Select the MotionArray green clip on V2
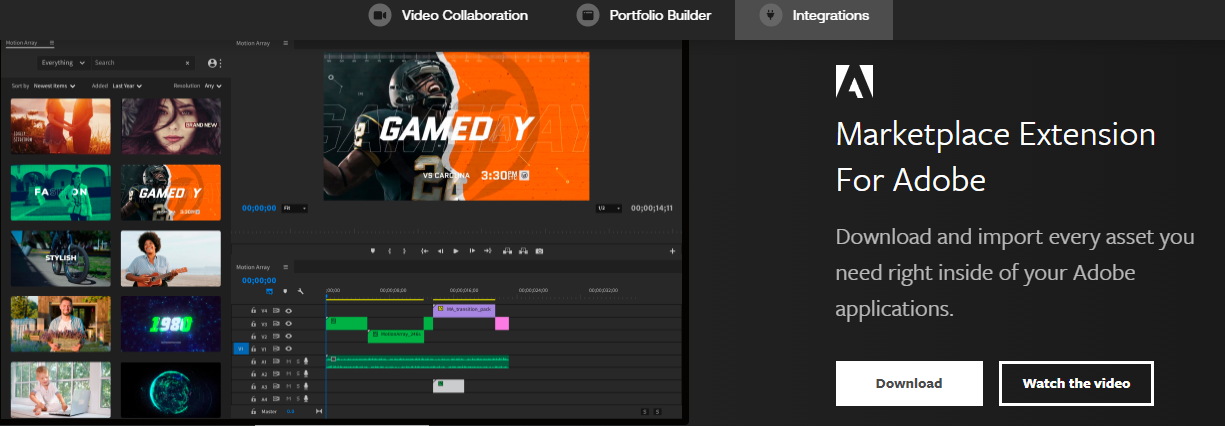Image resolution: width=1225 pixels, height=426 pixels. (396, 336)
